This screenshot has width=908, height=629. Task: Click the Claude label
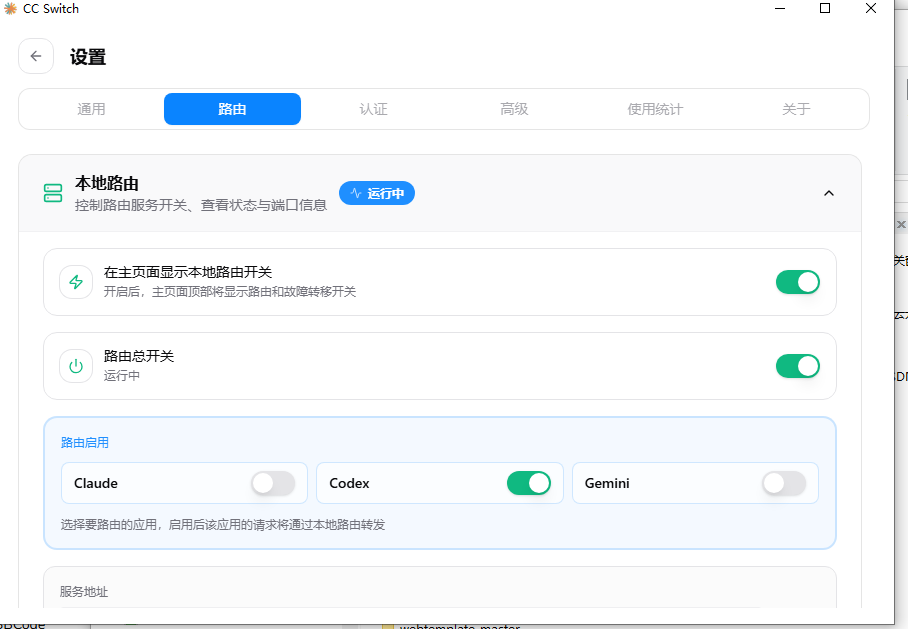[96, 483]
